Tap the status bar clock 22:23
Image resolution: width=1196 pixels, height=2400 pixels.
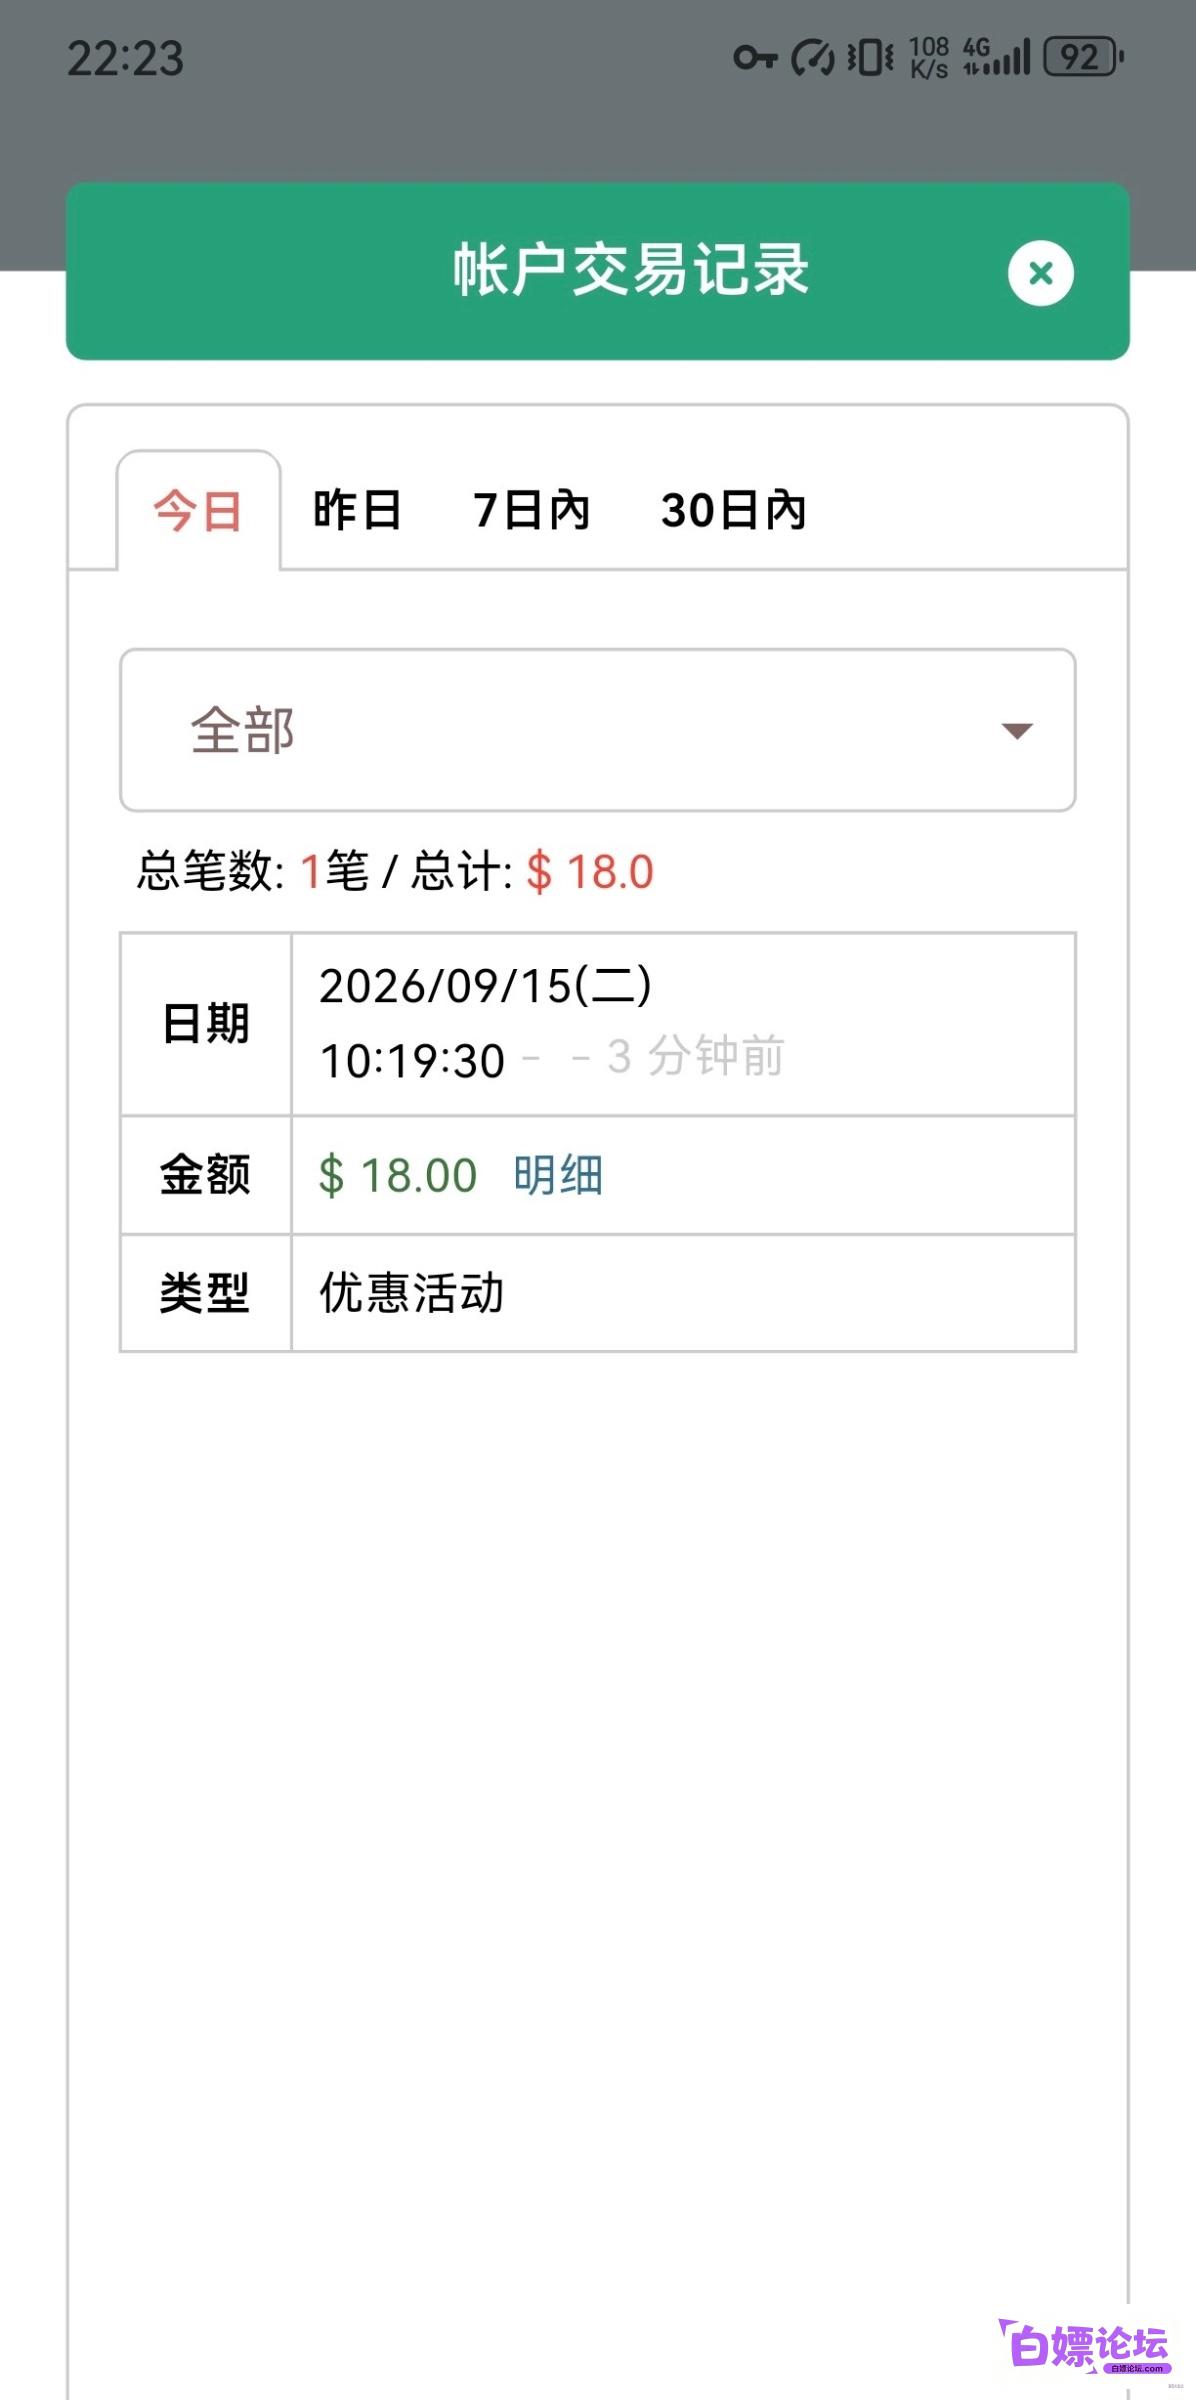[x=126, y=58]
